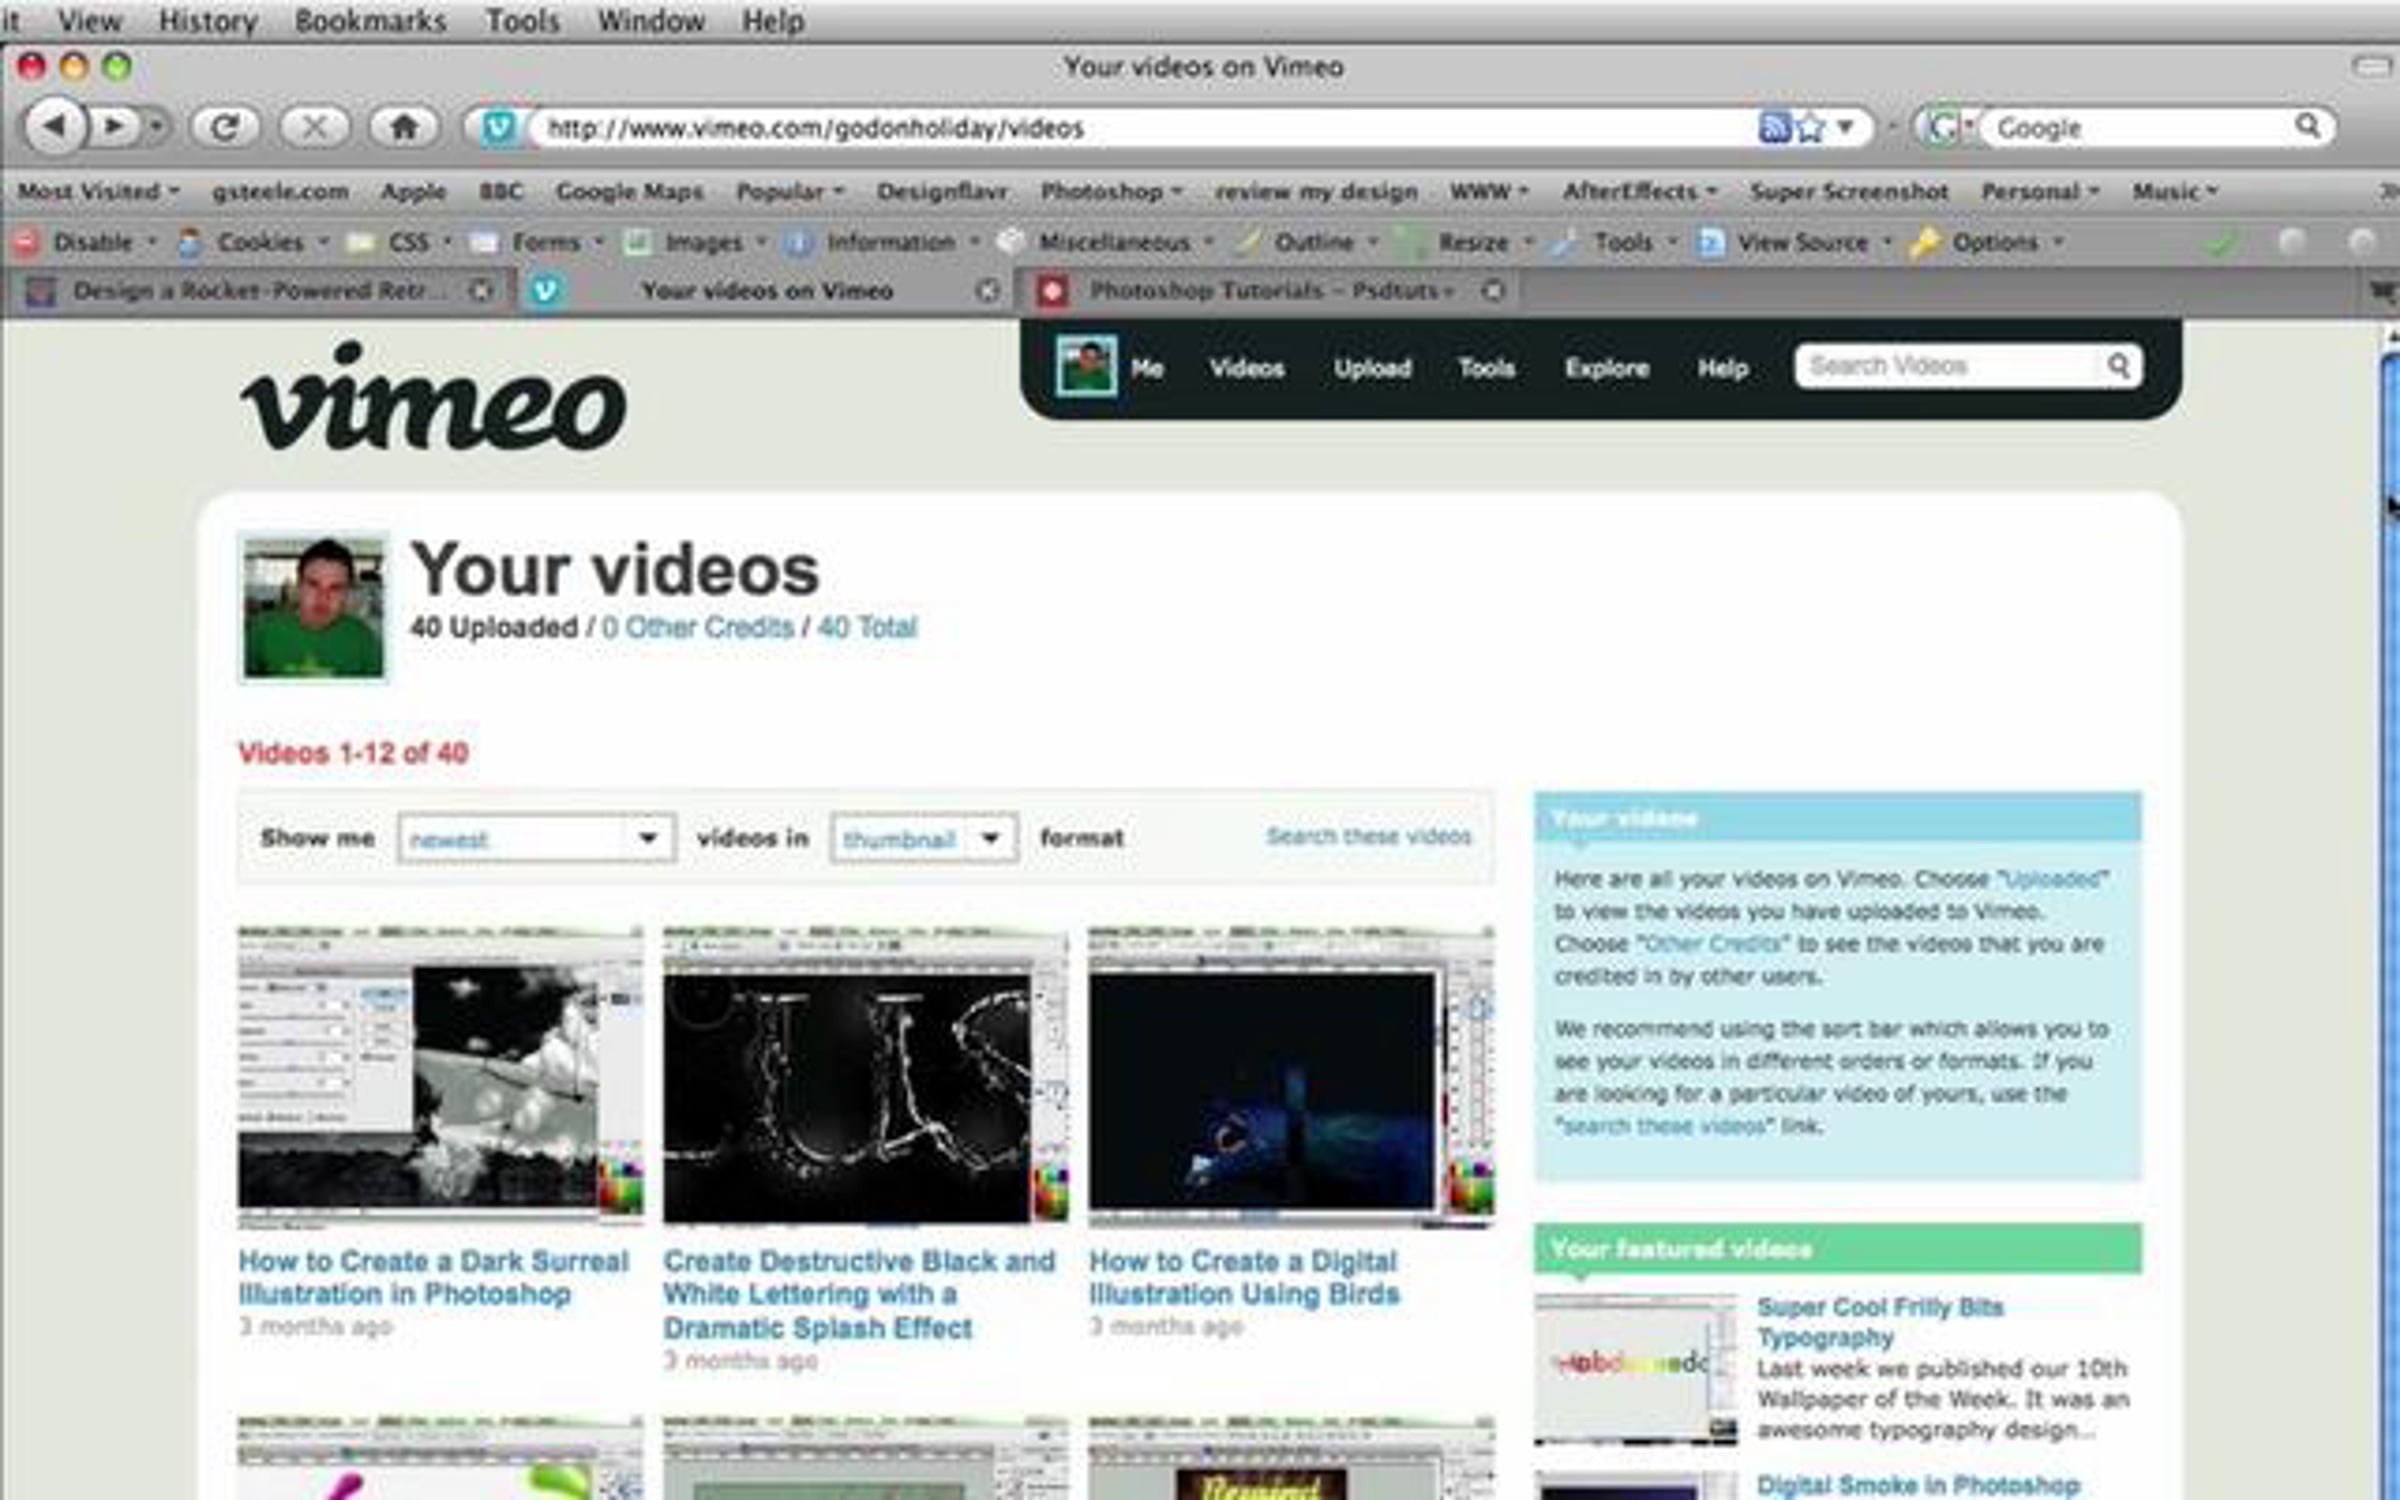The height and width of the screenshot is (1500, 2400).
Task: Open Disable menu in Web Developer toolbar
Action: 85,242
